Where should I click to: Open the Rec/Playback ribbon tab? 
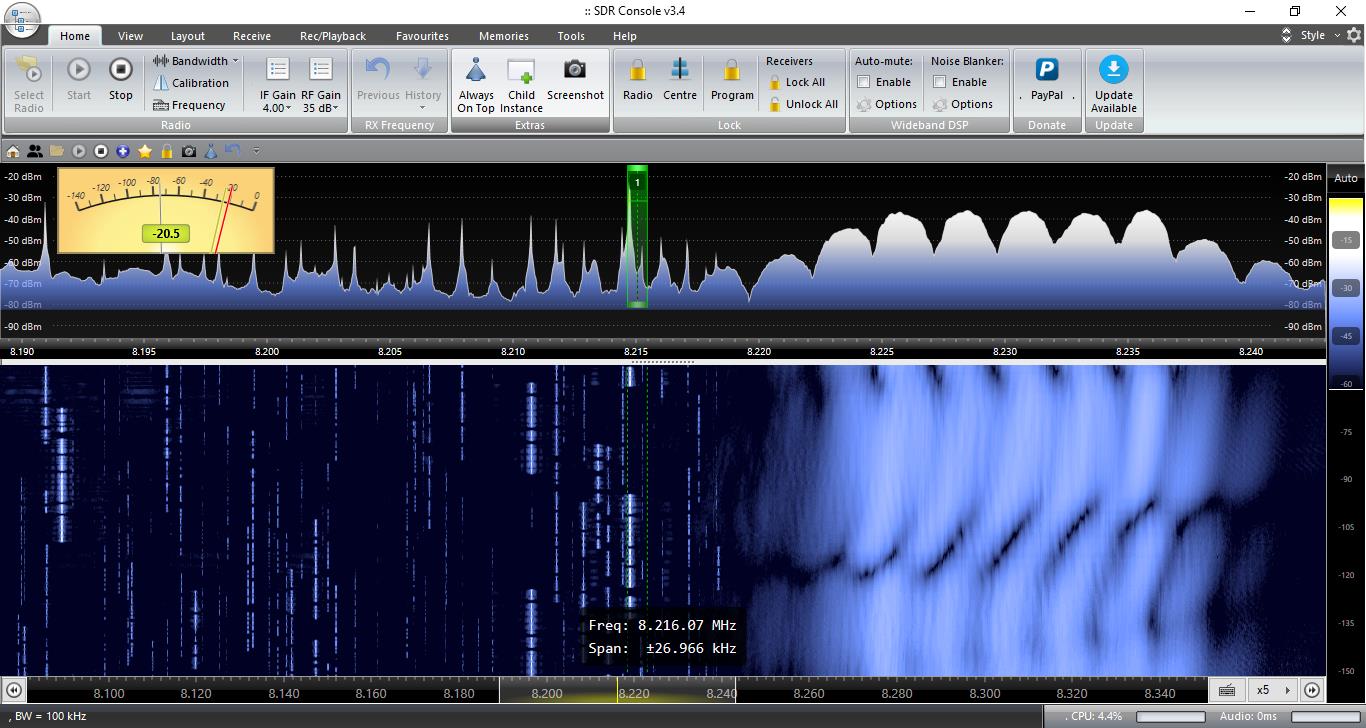(x=333, y=36)
